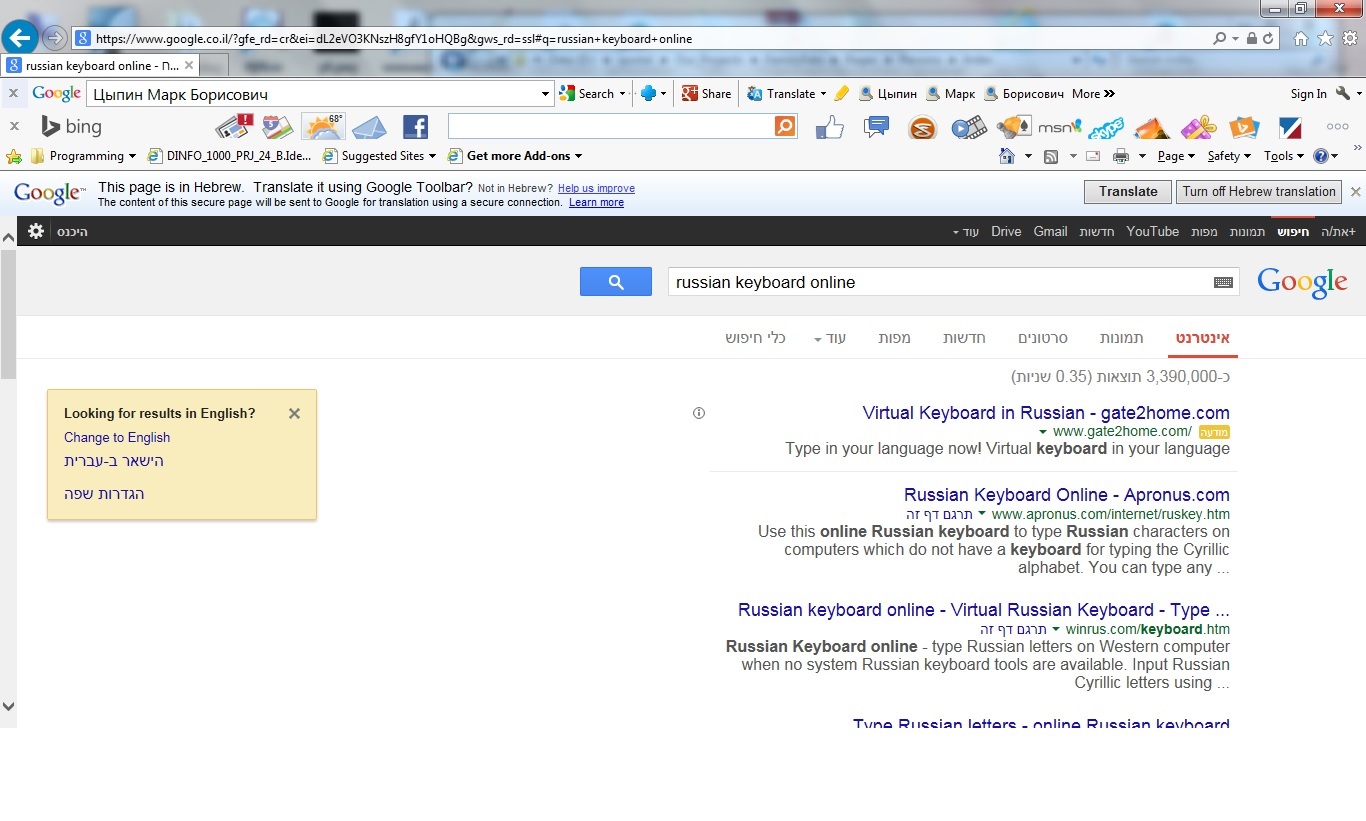This screenshot has width=1366, height=821.
Task: Click the video film-reel icon
Action: tap(968, 127)
